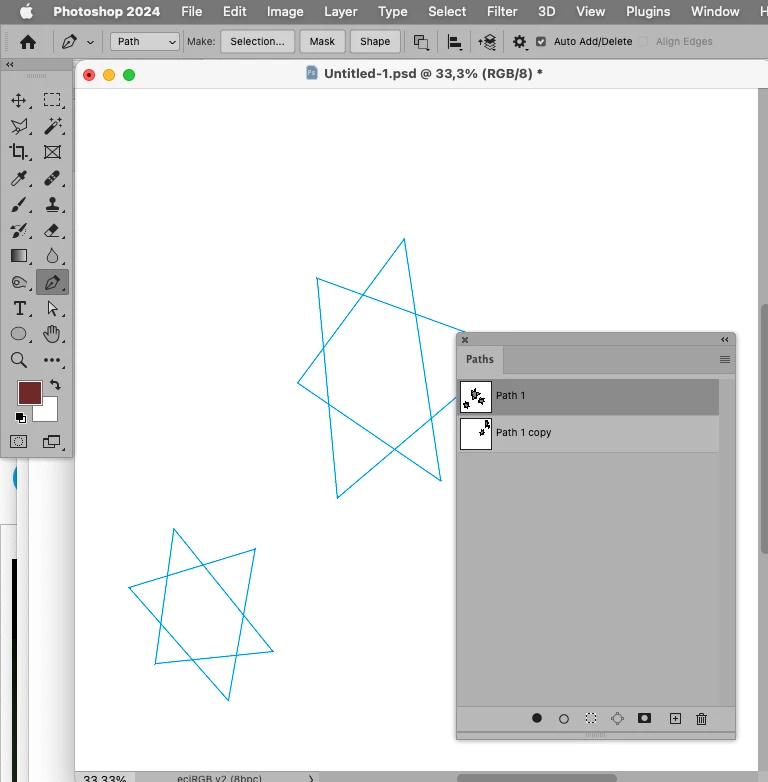Select the Path 1 row

pyautogui.click(x=588, y=397)
